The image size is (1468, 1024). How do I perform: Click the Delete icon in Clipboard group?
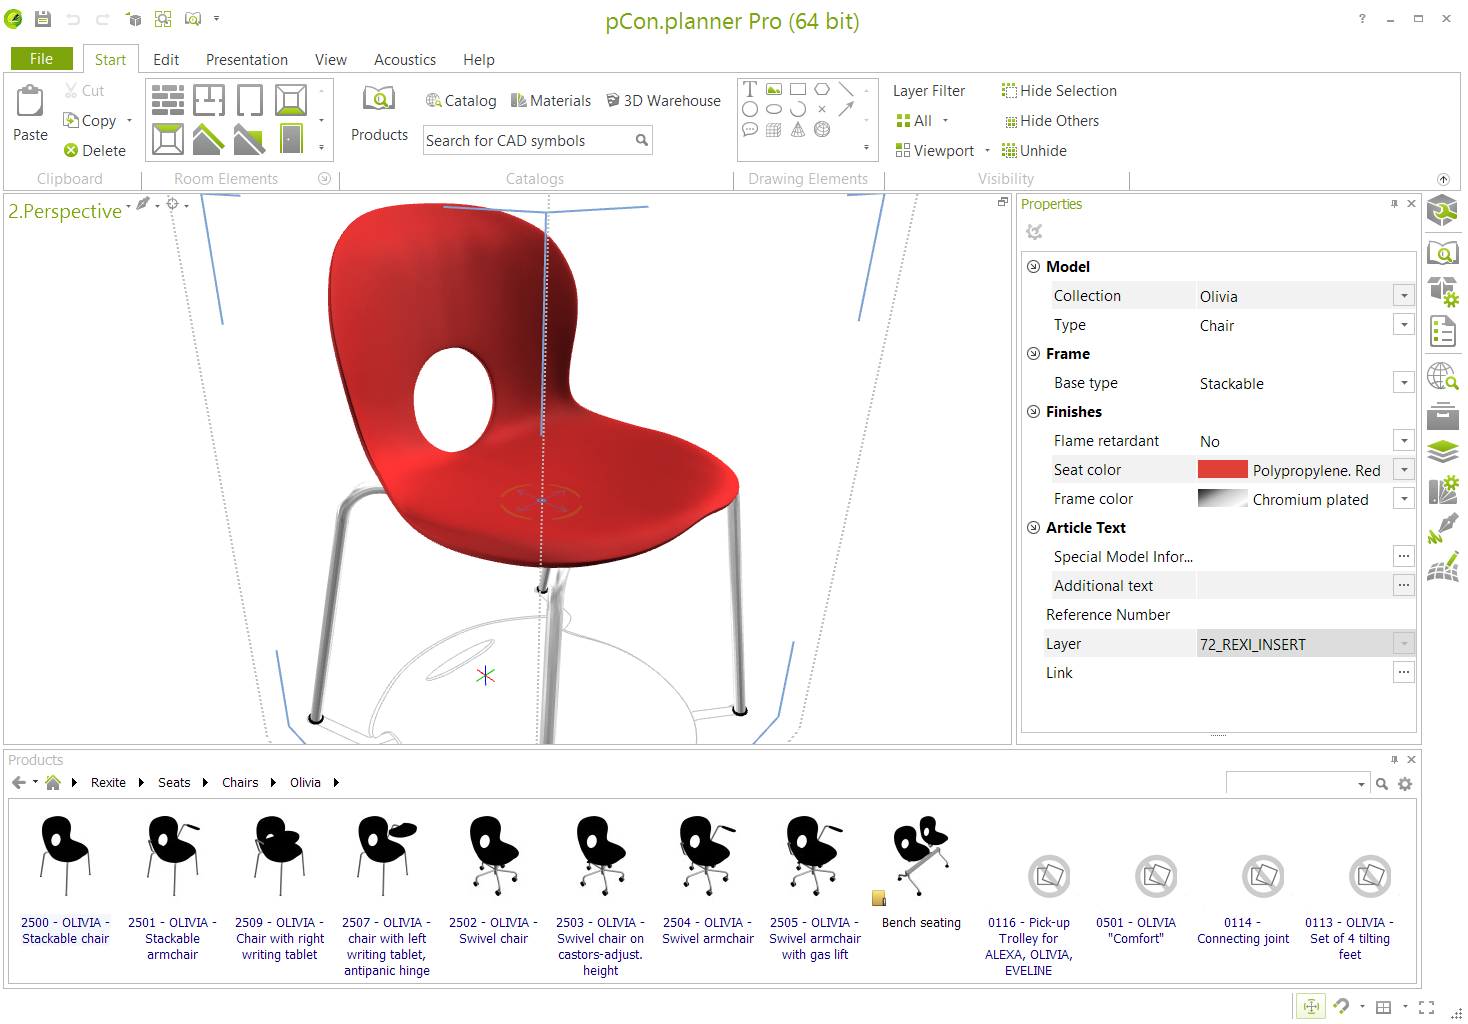tap(71, 150)
